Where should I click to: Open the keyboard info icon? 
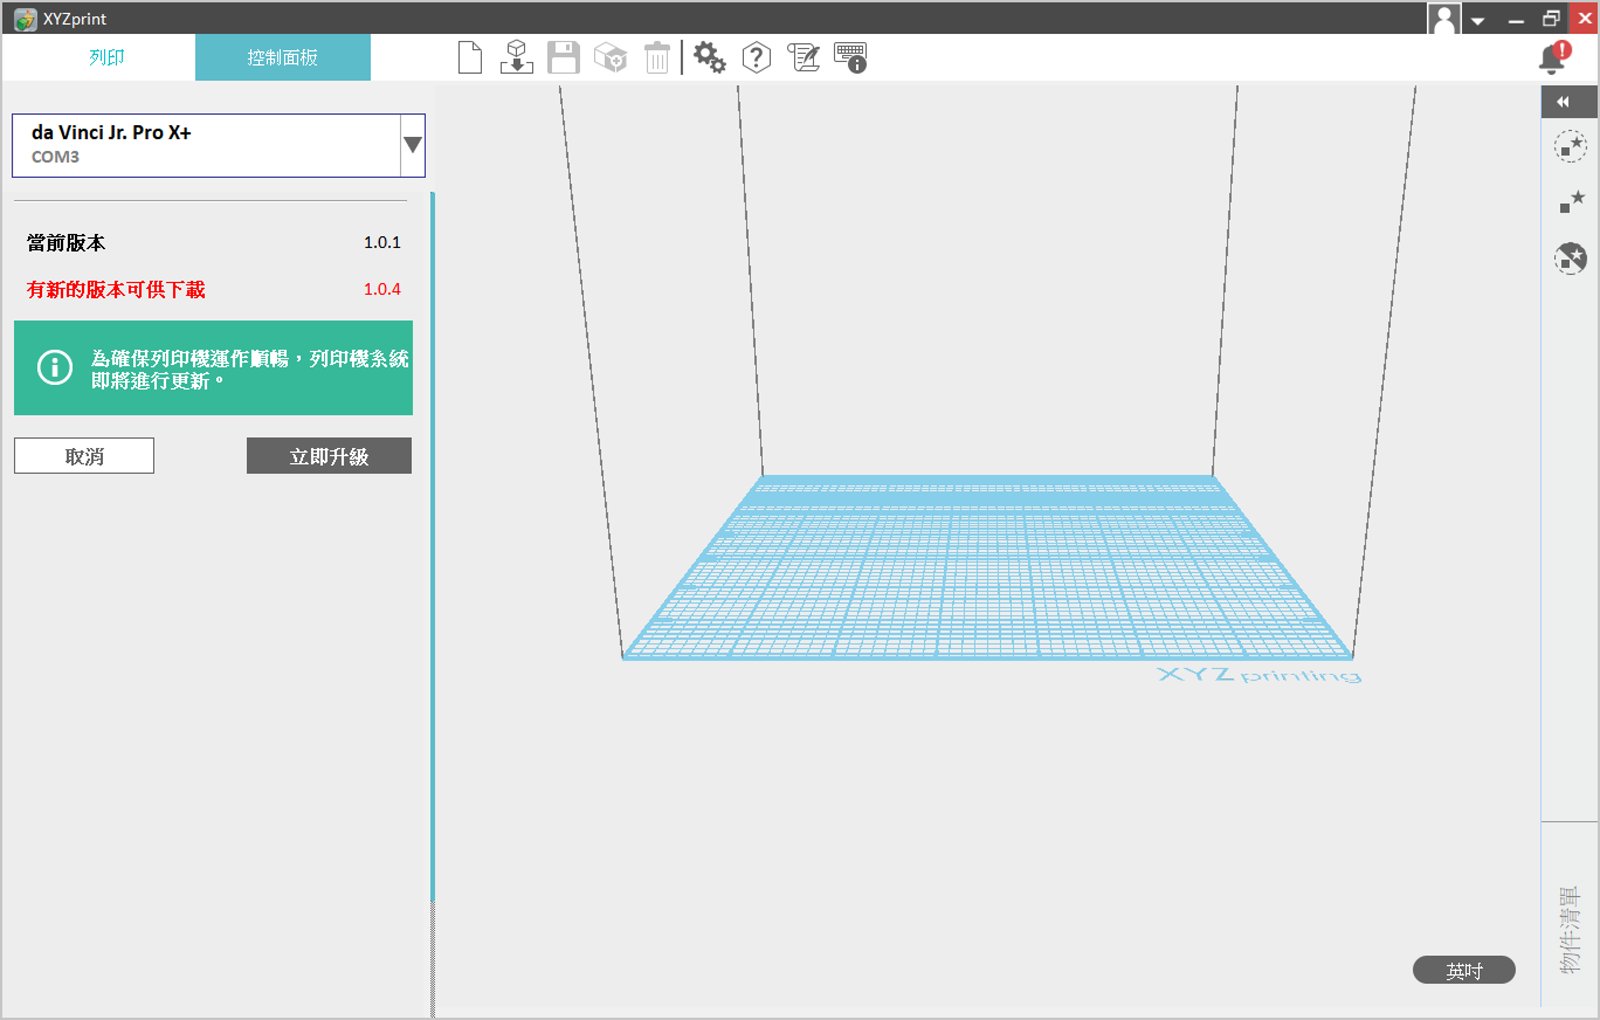851,58
